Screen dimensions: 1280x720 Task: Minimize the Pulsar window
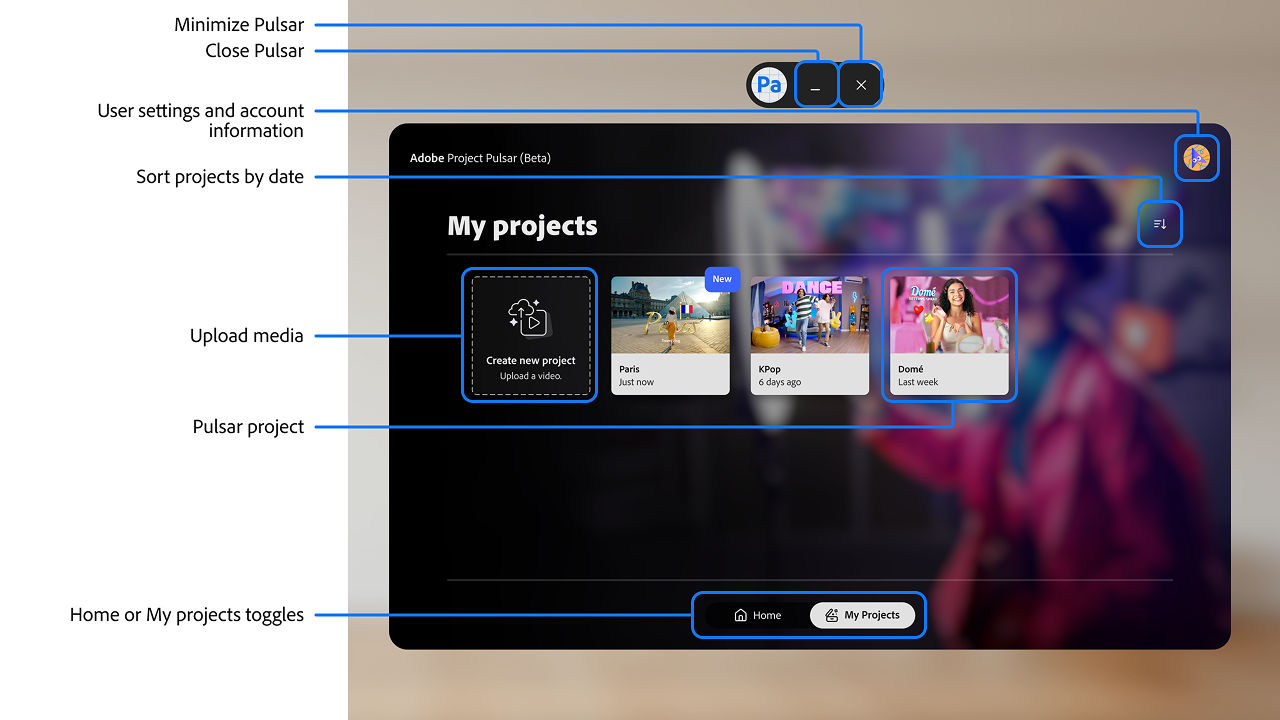816,85
